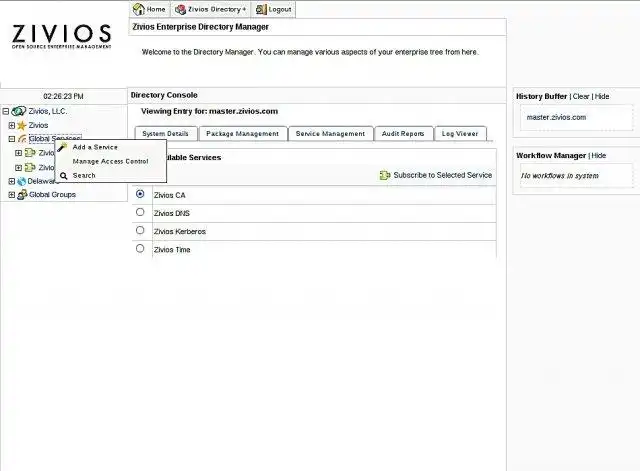Switch to the Service Management tab
Screen dimensions: 640x471
(x=330, y=134)
